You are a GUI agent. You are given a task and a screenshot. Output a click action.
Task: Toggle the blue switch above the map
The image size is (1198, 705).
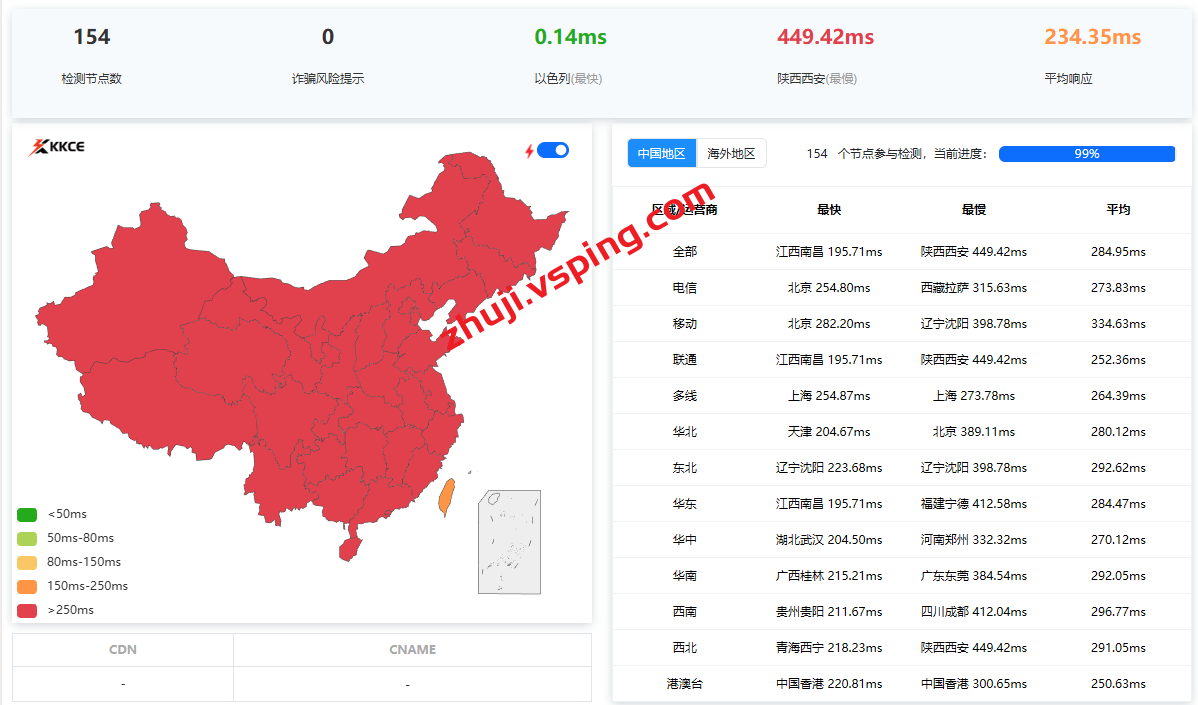[553, 150]
